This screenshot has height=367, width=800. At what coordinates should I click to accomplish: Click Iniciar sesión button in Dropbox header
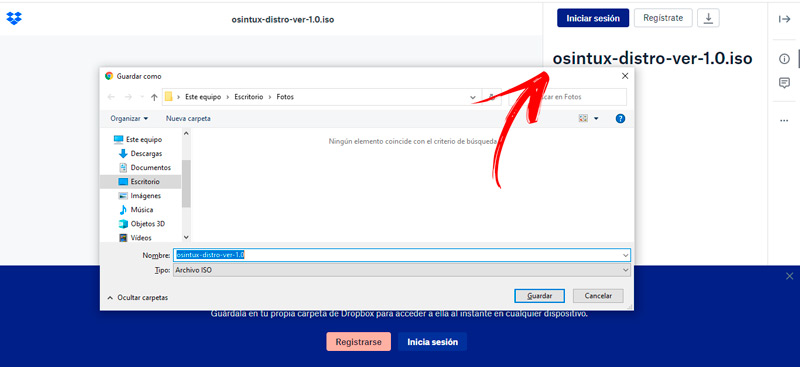coord(593,18)
